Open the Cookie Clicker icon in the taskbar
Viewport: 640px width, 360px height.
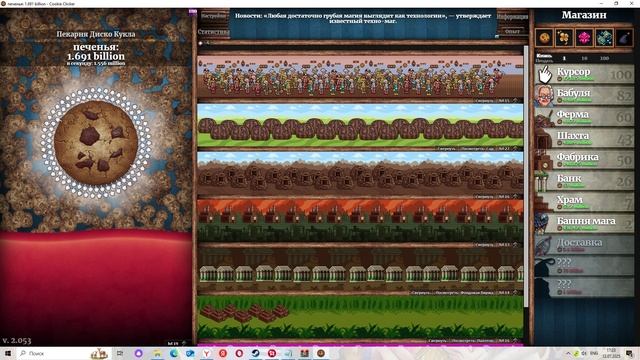coord(321,353)
